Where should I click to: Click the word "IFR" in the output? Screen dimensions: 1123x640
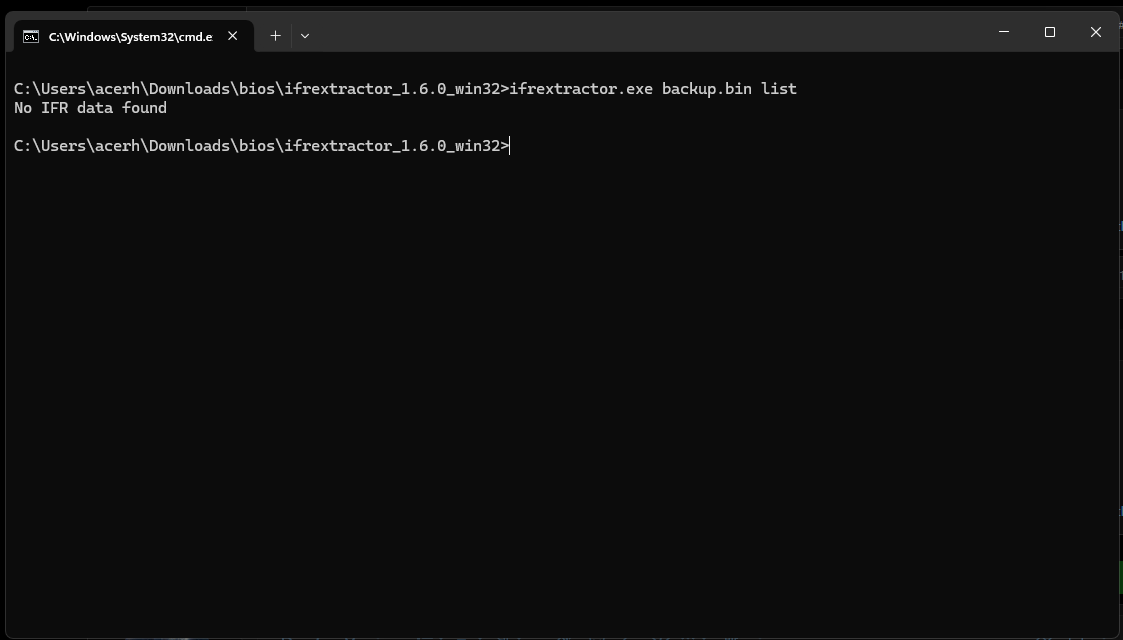(x=54, y=108)
